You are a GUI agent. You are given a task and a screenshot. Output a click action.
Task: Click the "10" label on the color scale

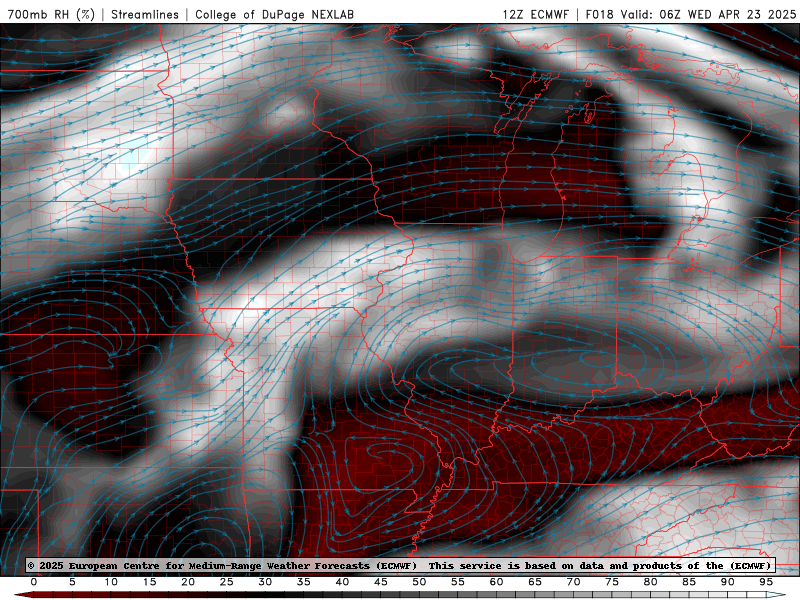pos(111,582)
